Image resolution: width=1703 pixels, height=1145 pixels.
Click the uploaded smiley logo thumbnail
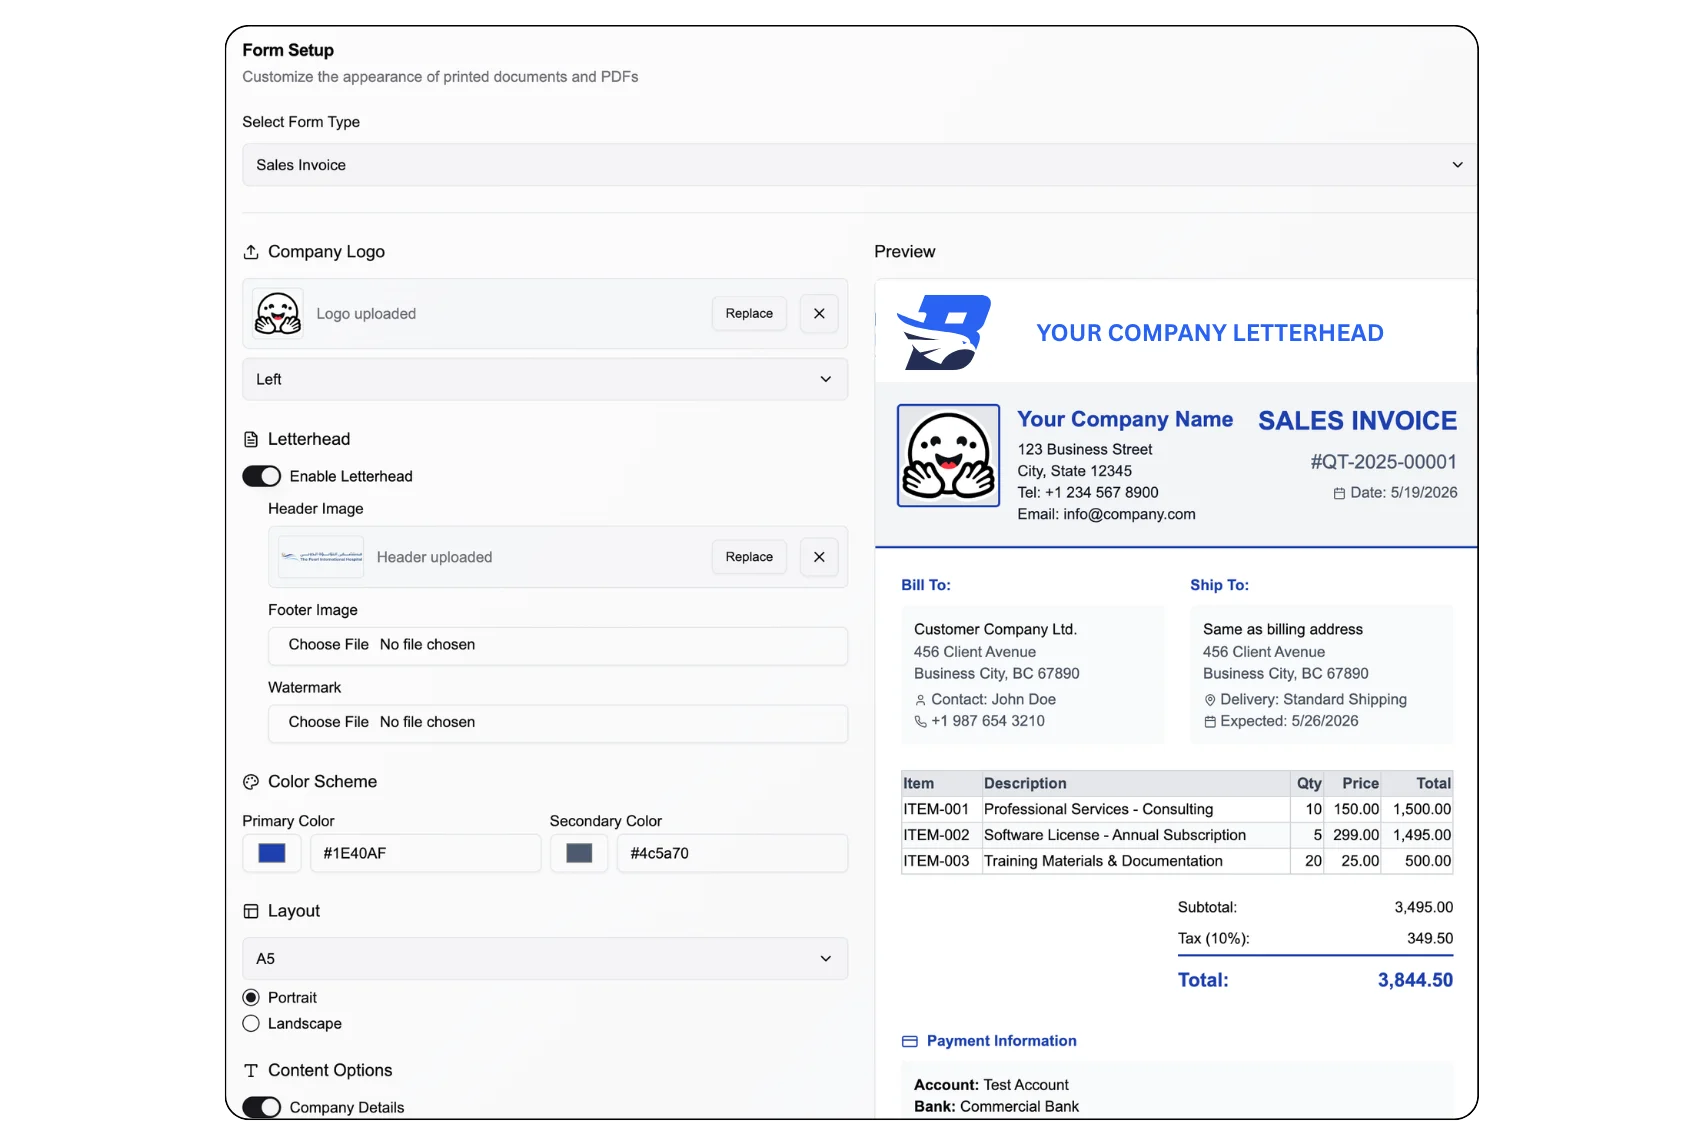coord(278,314)
